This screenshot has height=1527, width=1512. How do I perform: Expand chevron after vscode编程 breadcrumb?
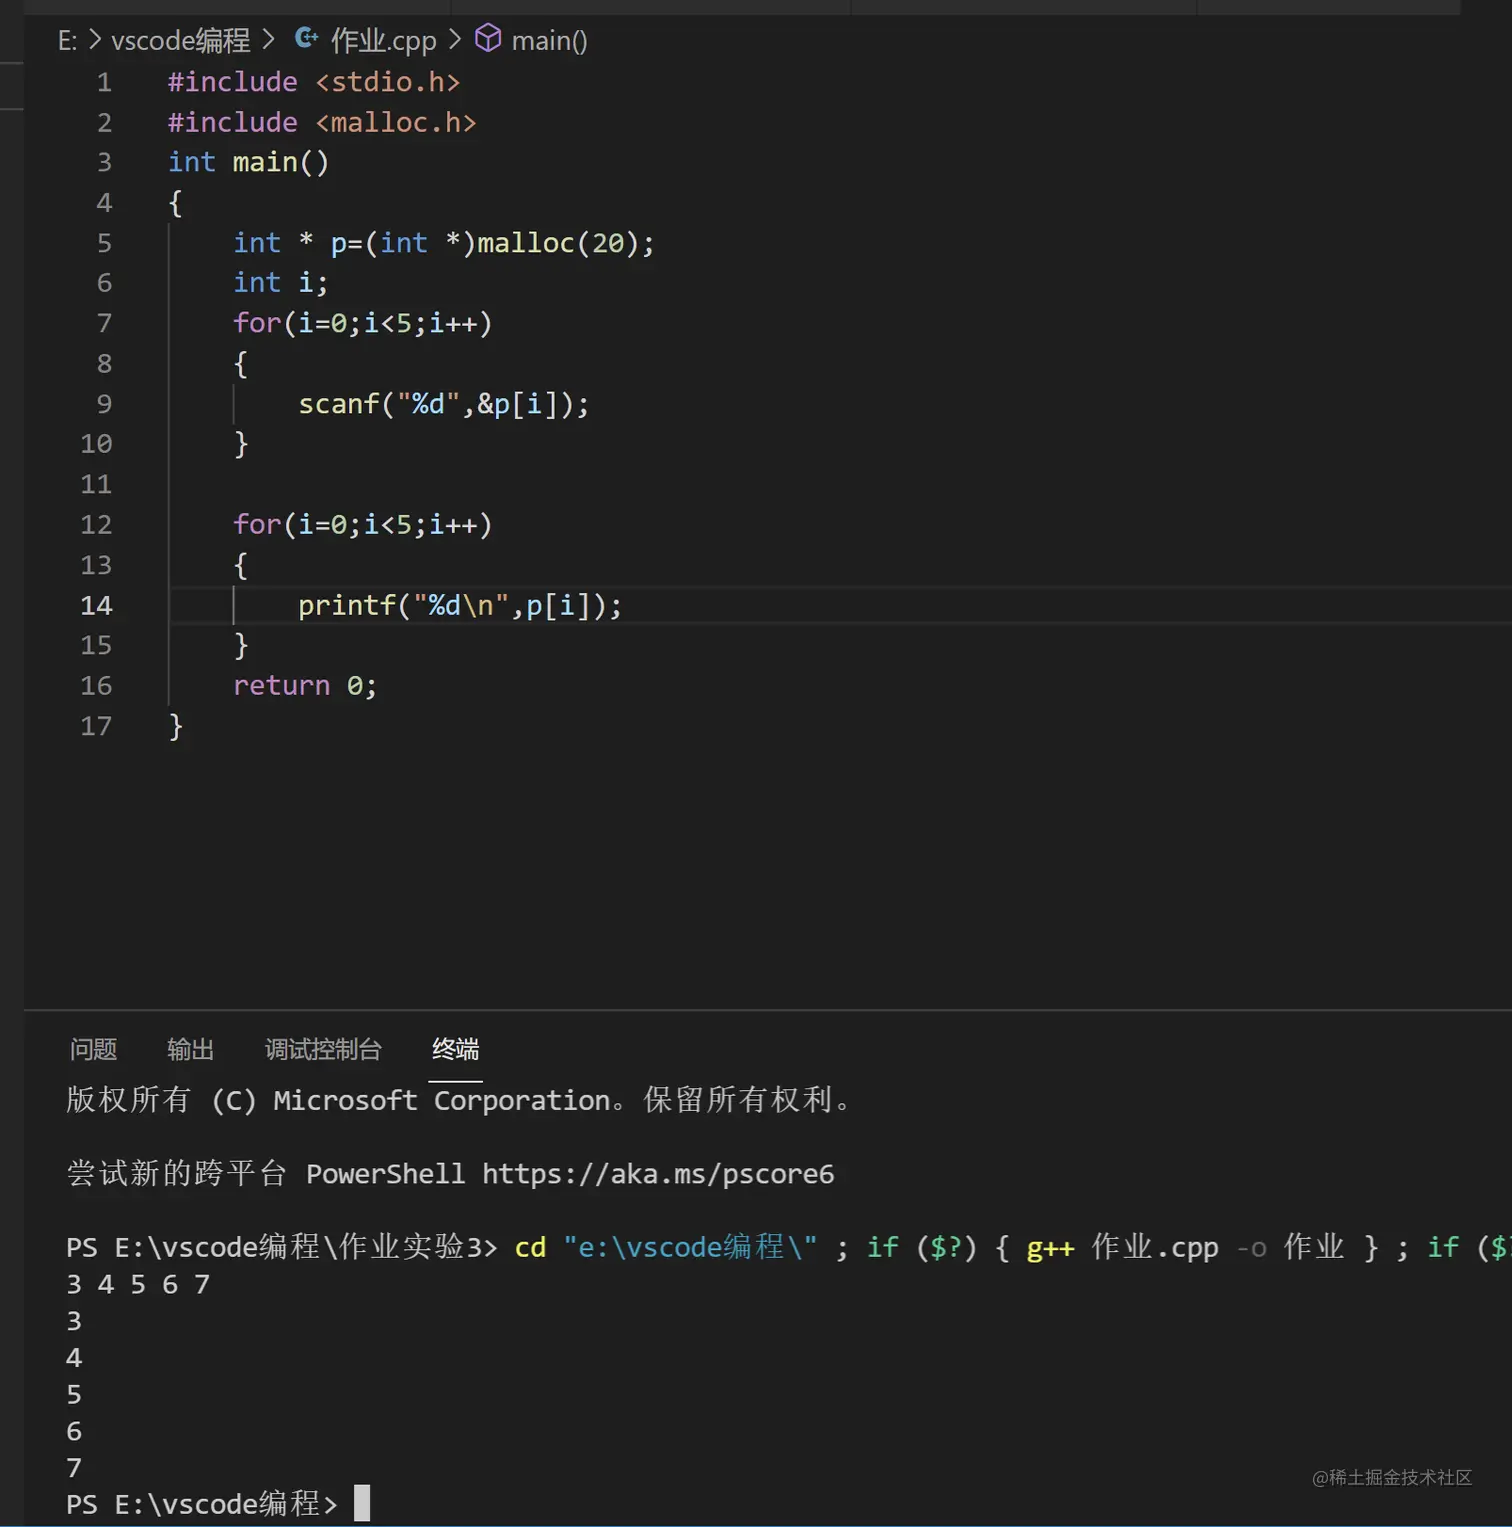coord(268,40)
